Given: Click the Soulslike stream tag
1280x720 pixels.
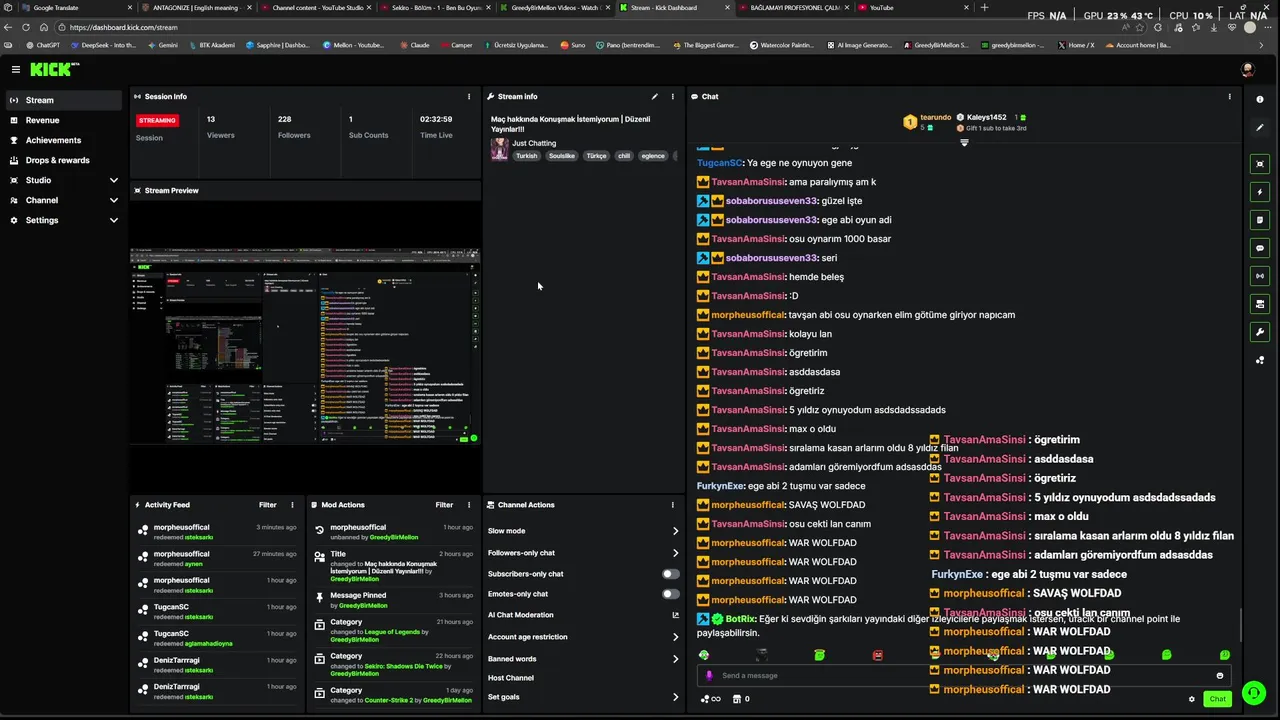Looking at the screenshot, I should point(561,156).
